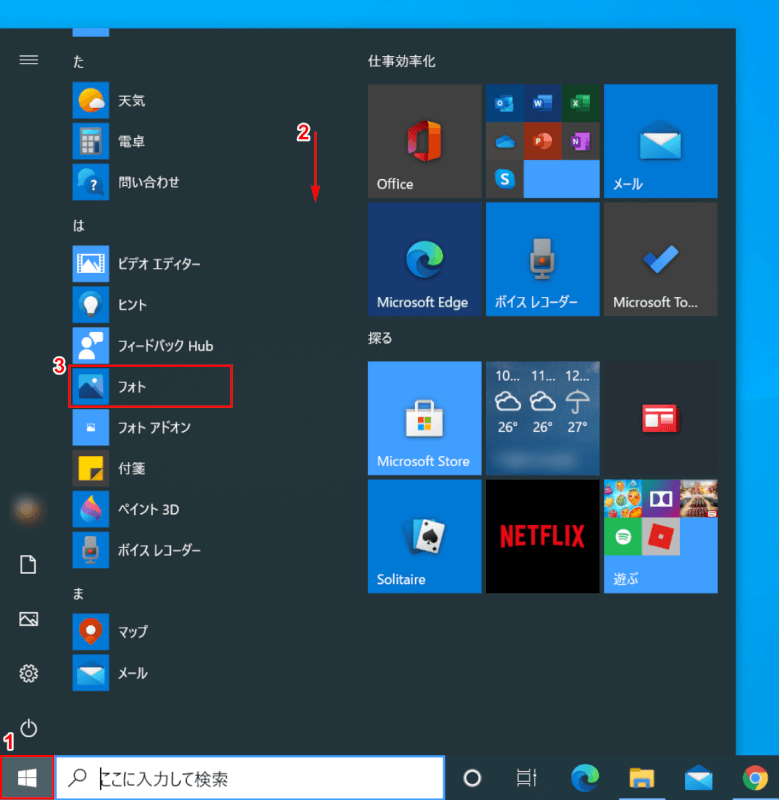This screenshot has width=779, height=800.
Task: Open the red news tile
Action: (x=661, y=418)
